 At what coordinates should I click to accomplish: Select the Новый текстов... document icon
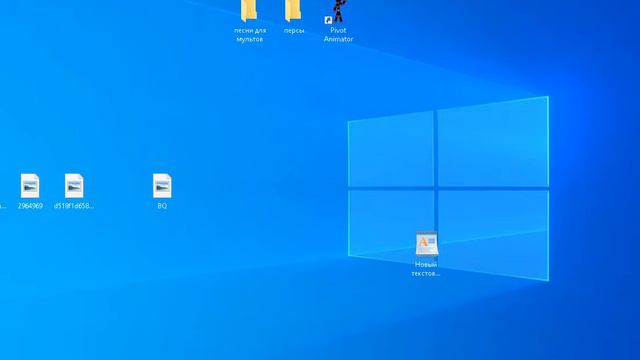tap(427, 244)
